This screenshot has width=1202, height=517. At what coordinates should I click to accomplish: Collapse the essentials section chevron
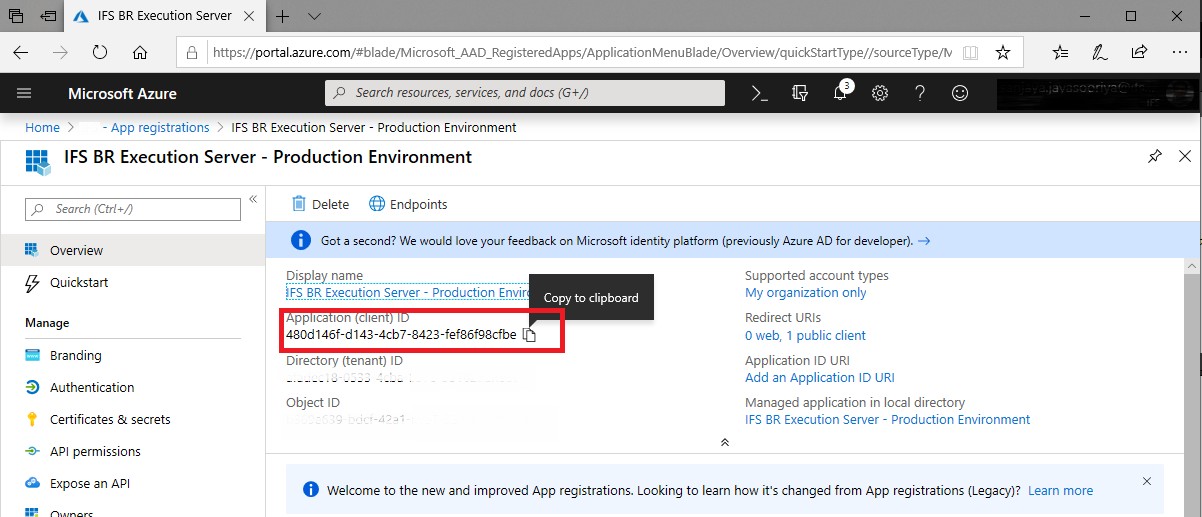click(x=725, y=442)
